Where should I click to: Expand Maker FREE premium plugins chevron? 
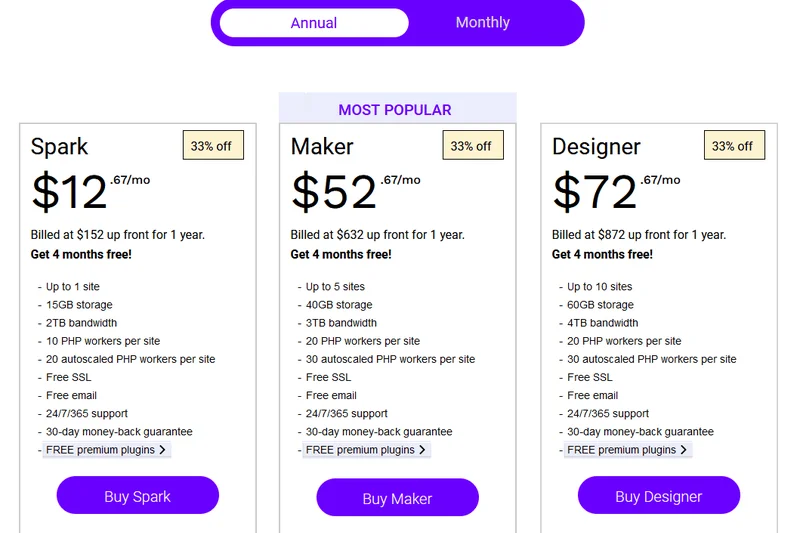422,450
